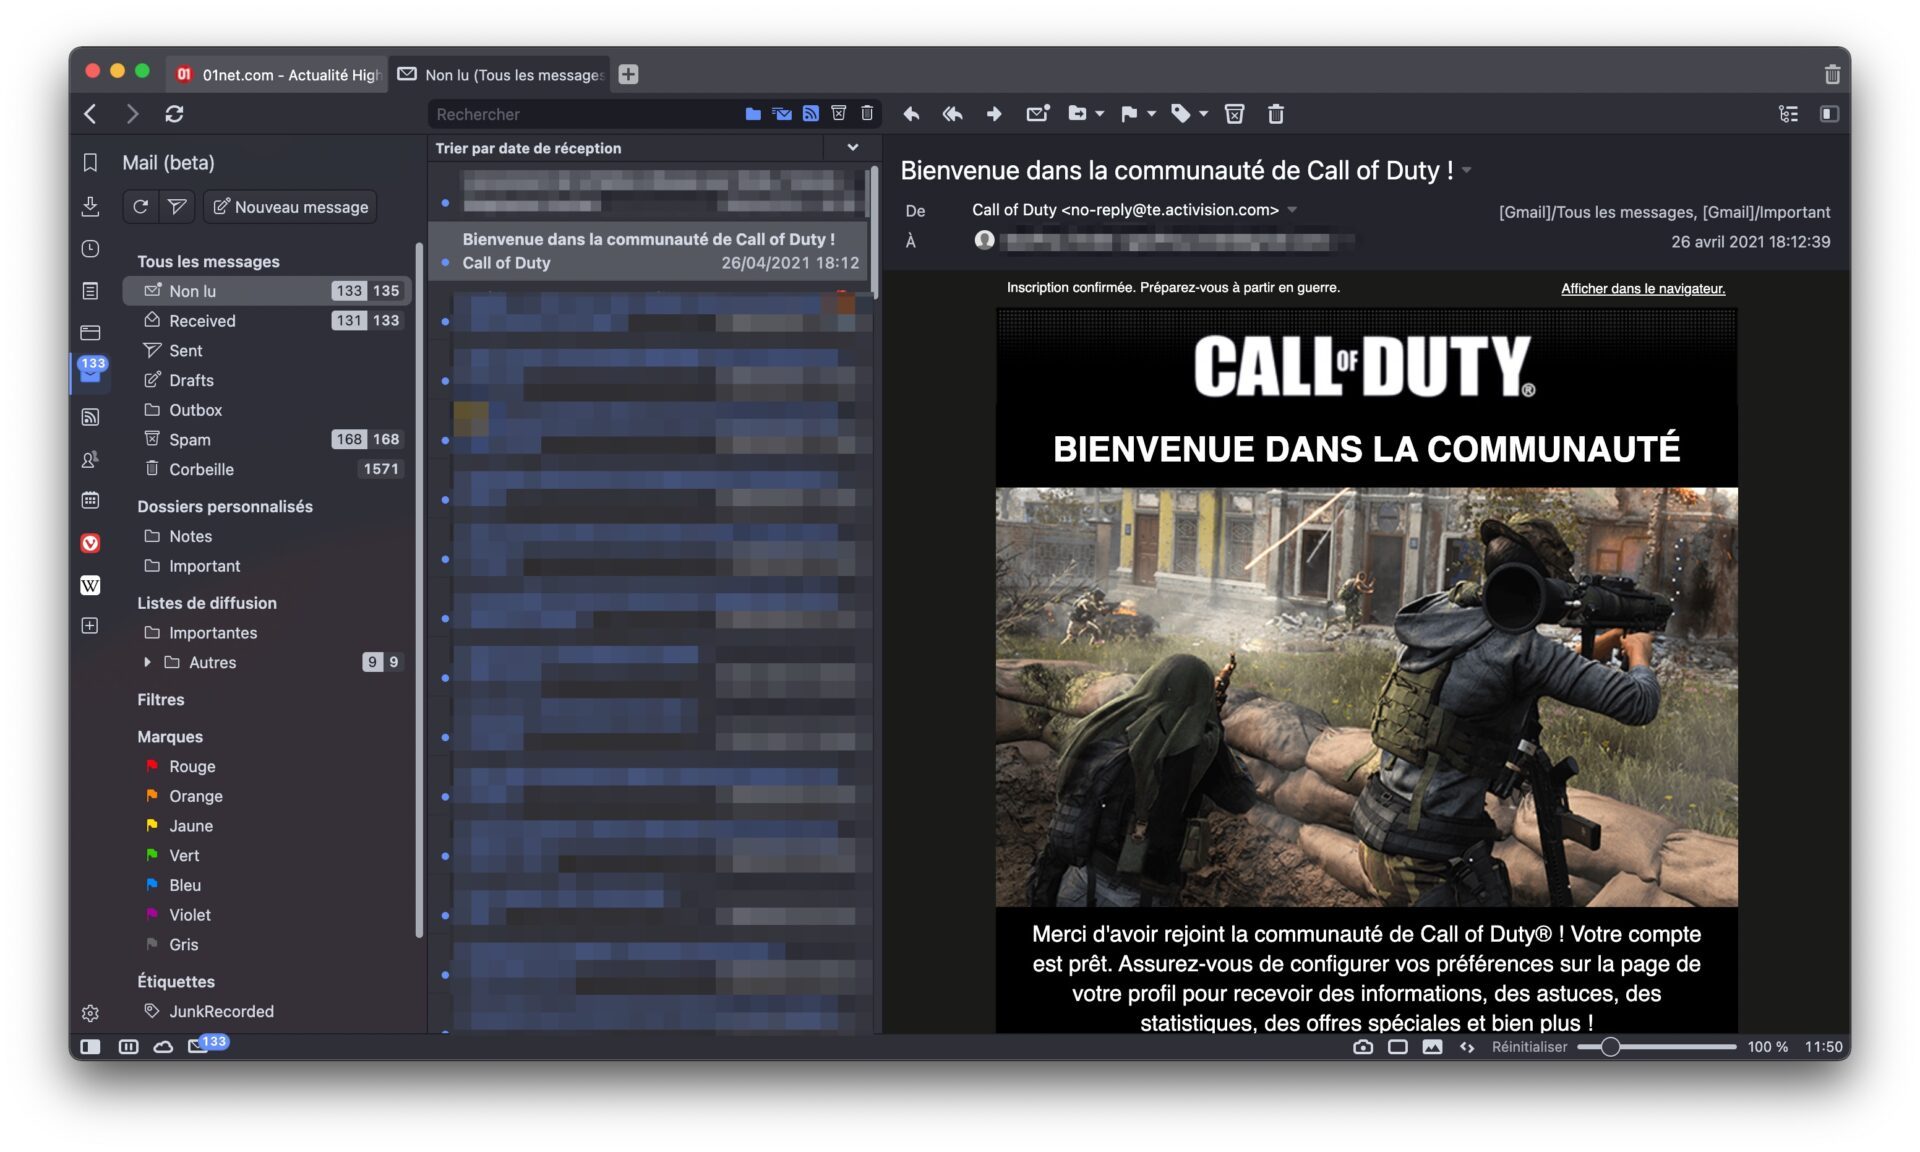Viewport: 1920px width, 1152px height.
Task: Reply to the Call of Duty message
Action: 911,114
